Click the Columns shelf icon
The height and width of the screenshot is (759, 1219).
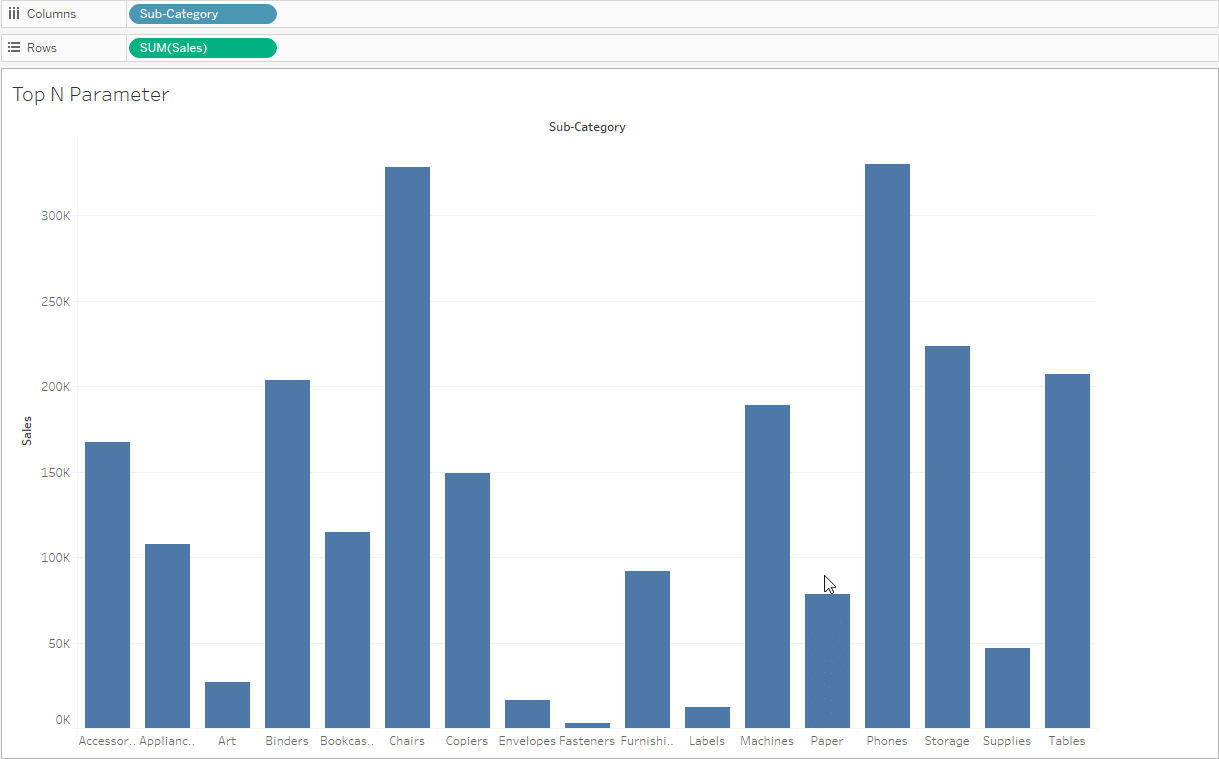click(14, 14)
